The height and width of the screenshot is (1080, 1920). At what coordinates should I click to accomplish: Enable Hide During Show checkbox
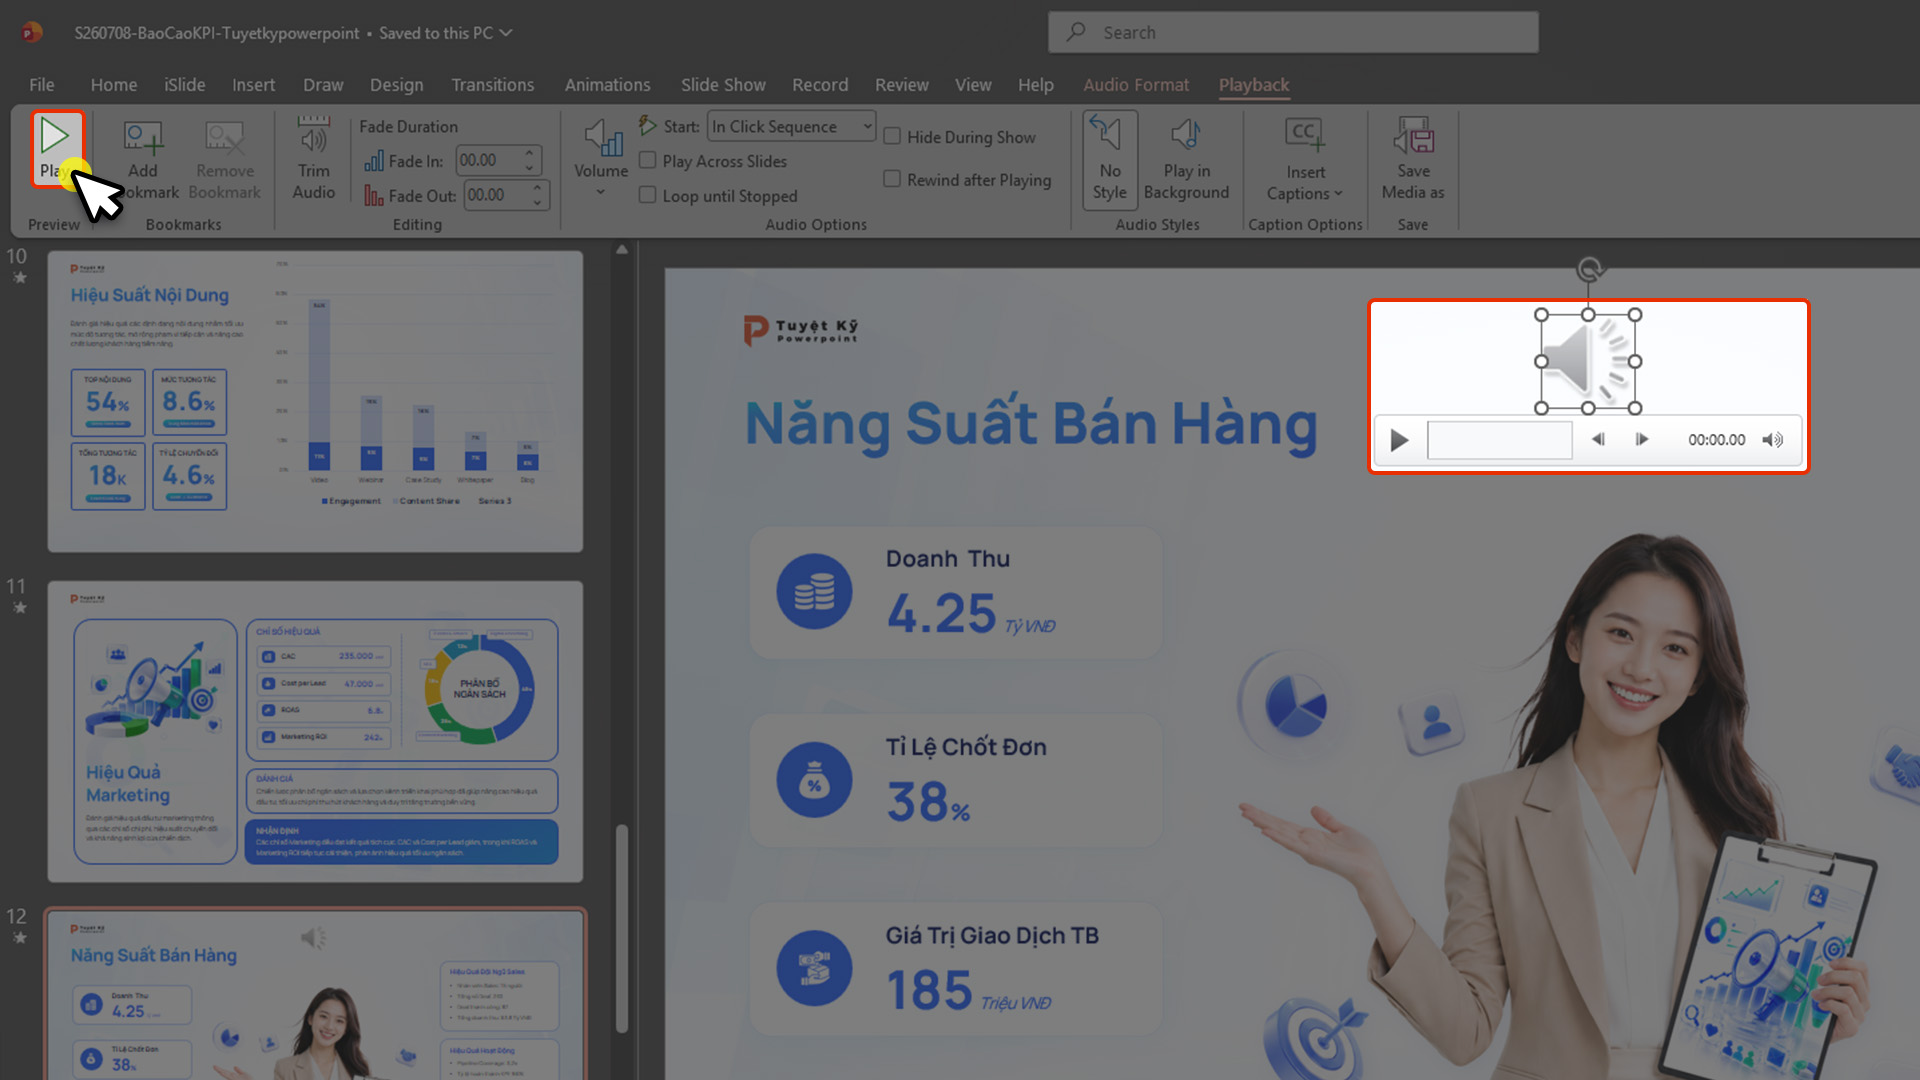[892, 136]
